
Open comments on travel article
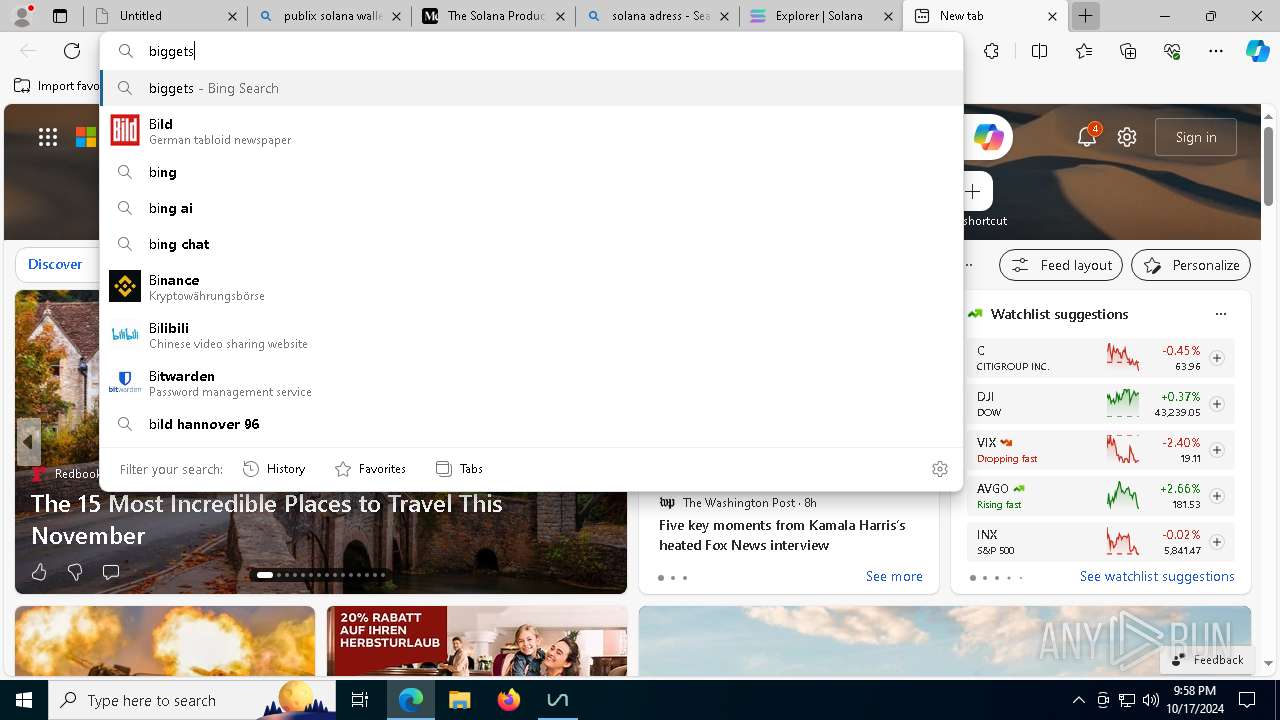coord(111,572)
